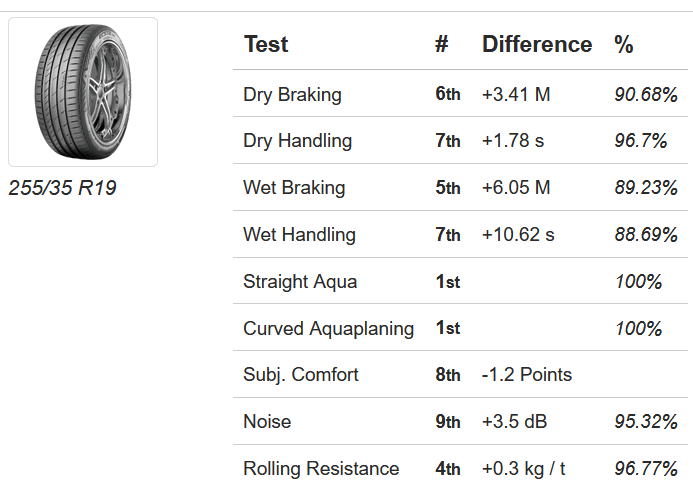Viewport: 693px width, 488px height.
Task: Open the Noise test row
Action: click(267, 422)
